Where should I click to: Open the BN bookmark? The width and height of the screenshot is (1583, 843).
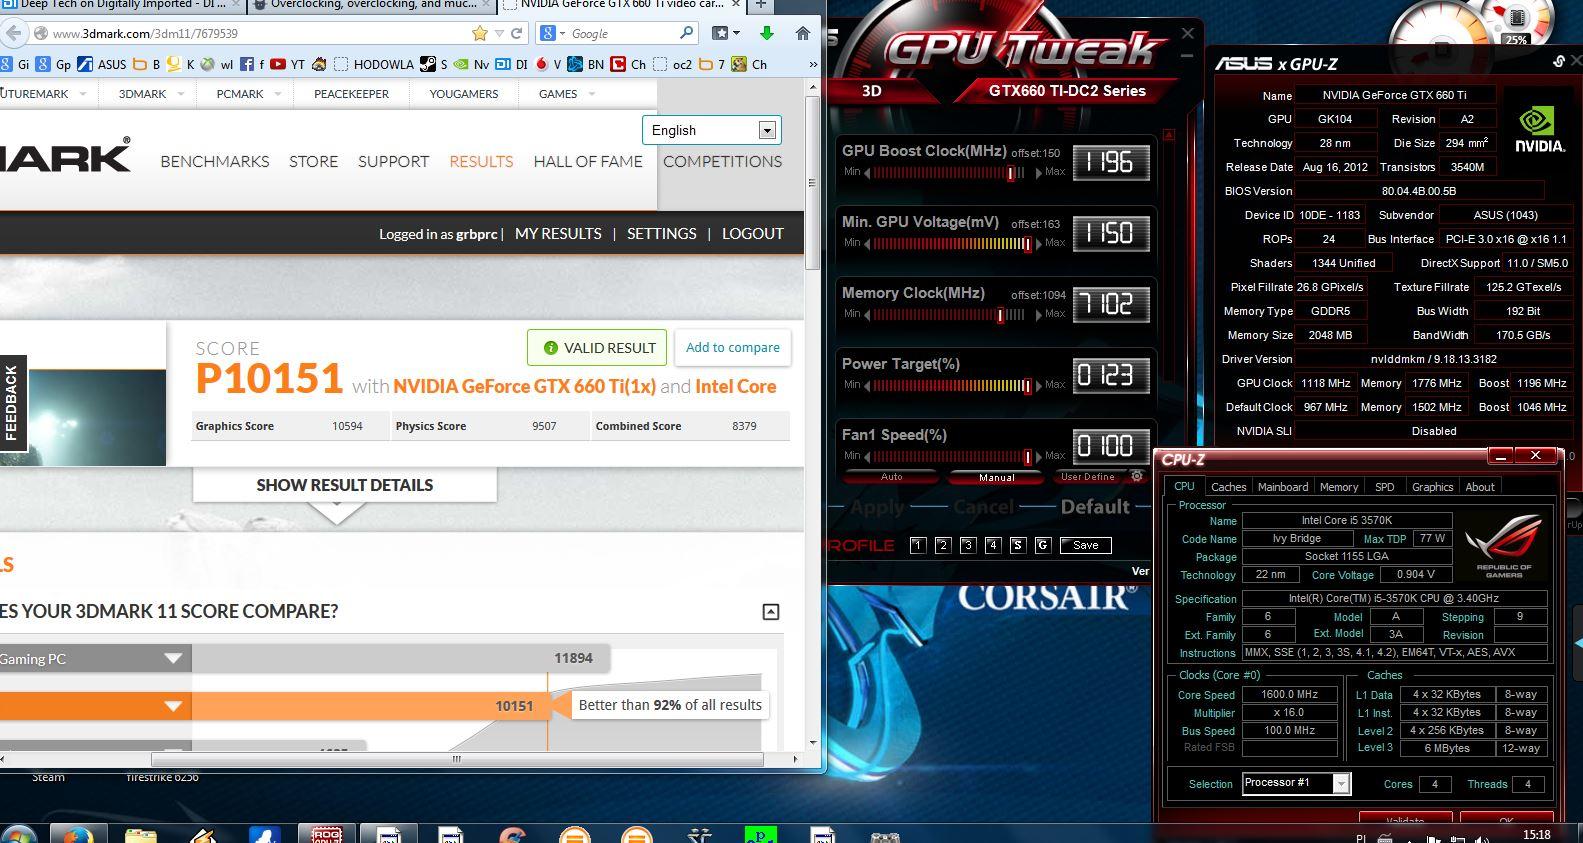pos(586,64)
